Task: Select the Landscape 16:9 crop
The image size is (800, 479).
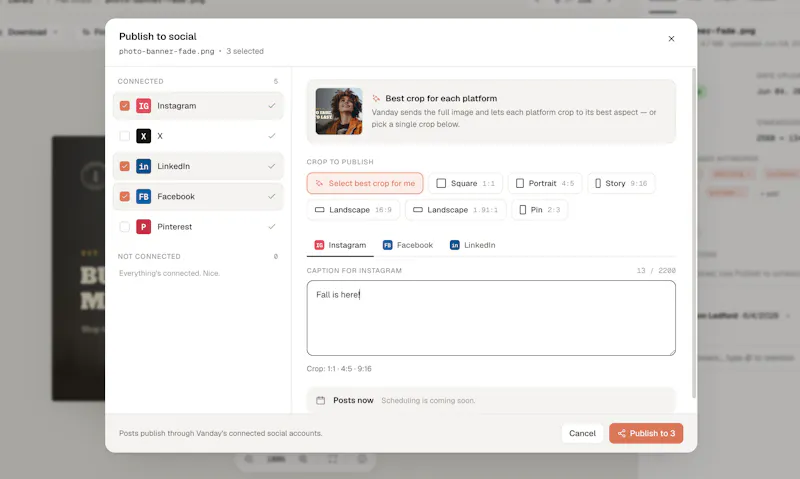Action: click(353, 210)
